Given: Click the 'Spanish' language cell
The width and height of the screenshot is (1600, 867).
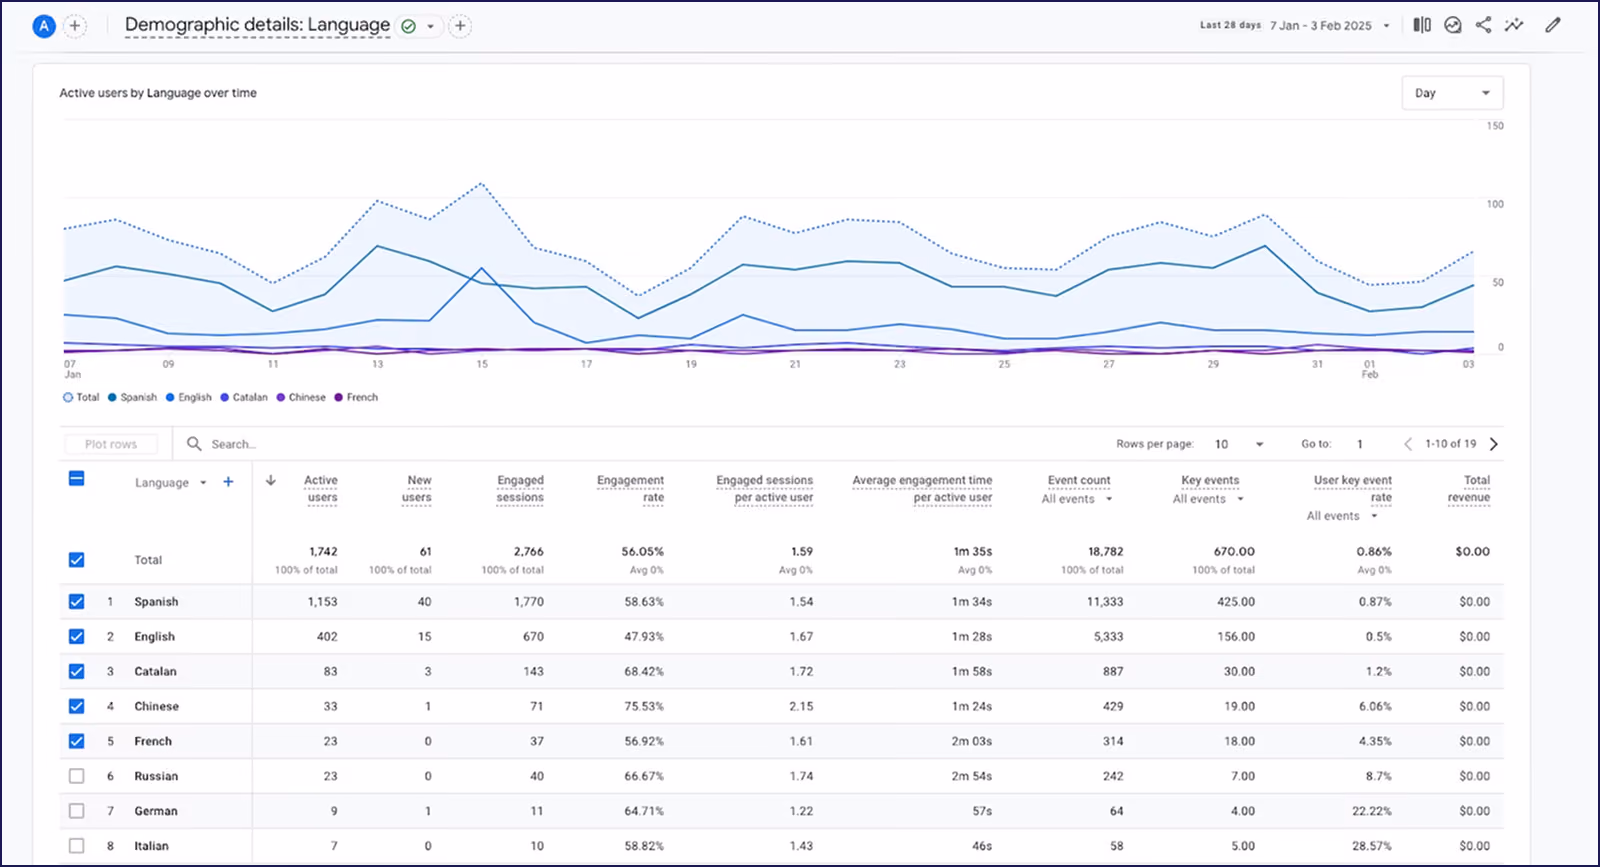Looking at the screenshot, I should click(156, 602).
